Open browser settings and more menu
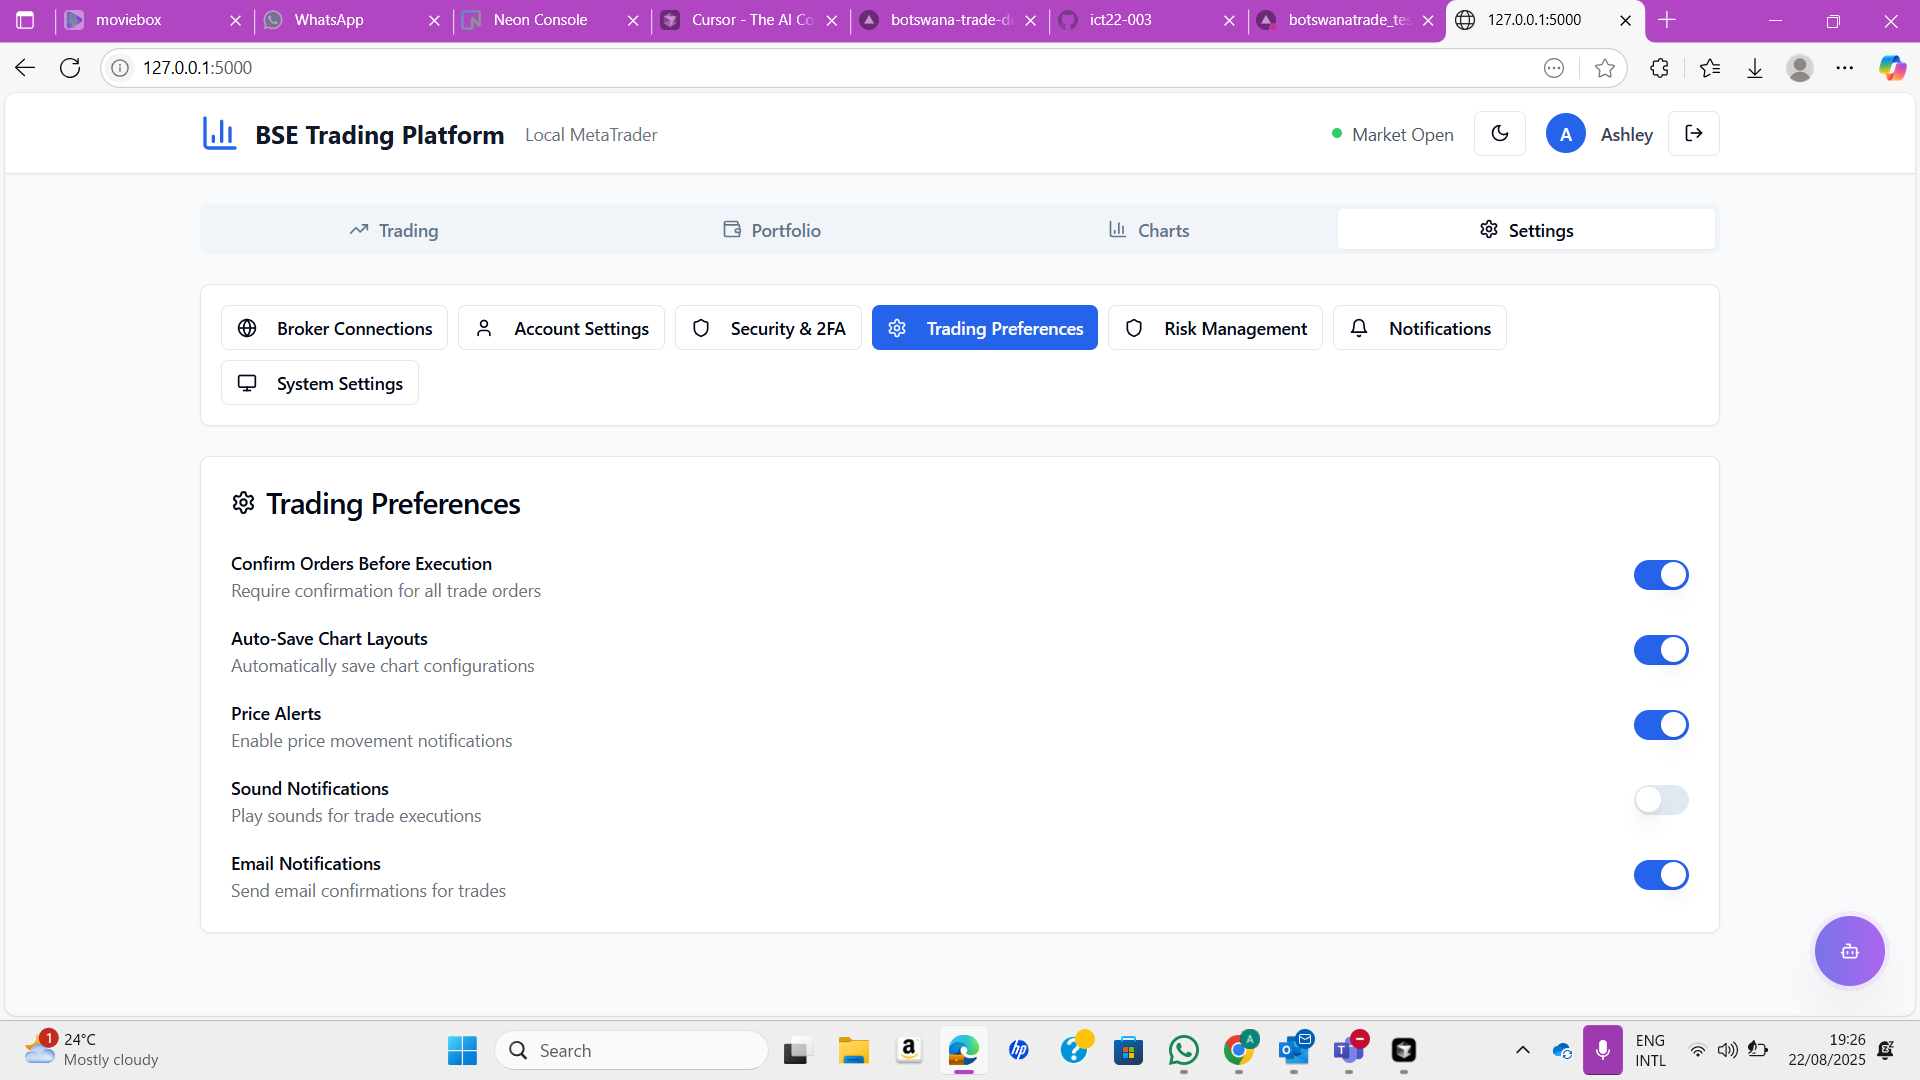 coord(1844,68)
